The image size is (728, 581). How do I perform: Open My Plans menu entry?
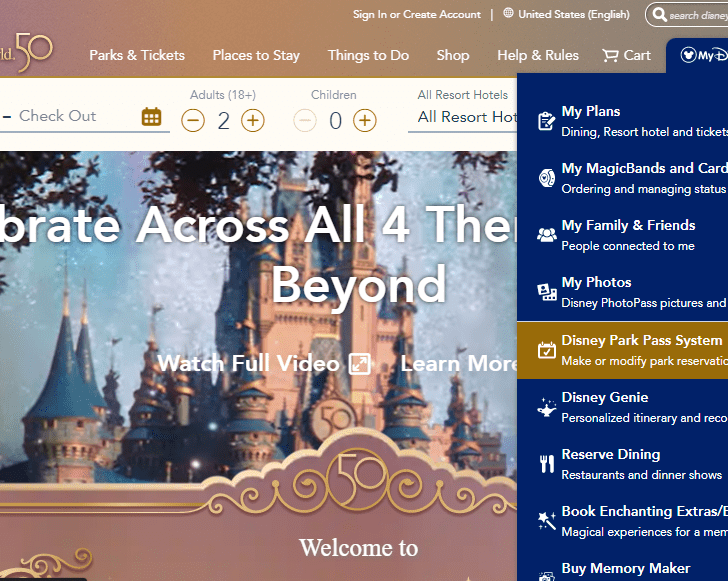coord(622,121)
